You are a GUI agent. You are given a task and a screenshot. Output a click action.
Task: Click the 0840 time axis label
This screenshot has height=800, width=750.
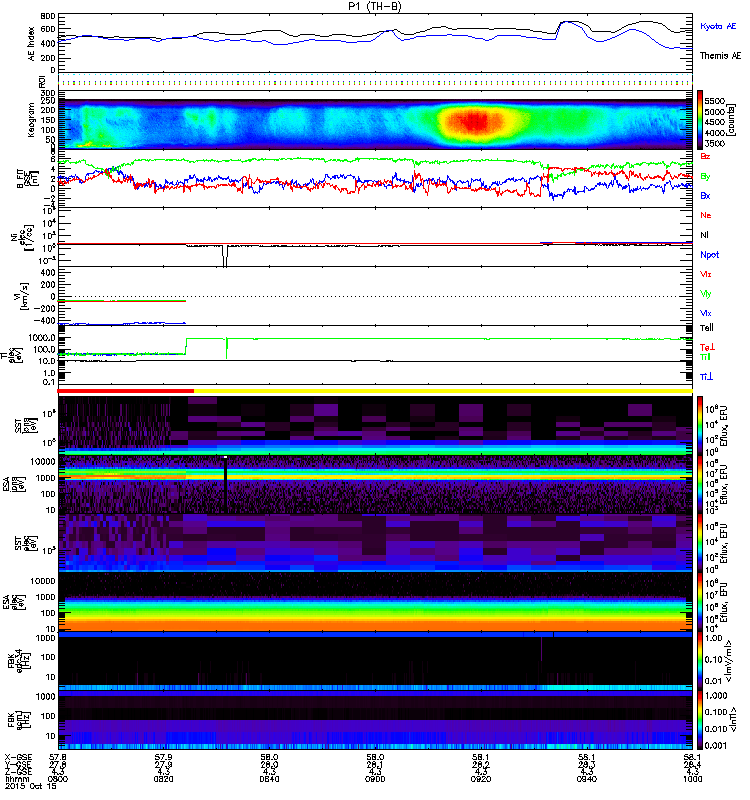269,780
